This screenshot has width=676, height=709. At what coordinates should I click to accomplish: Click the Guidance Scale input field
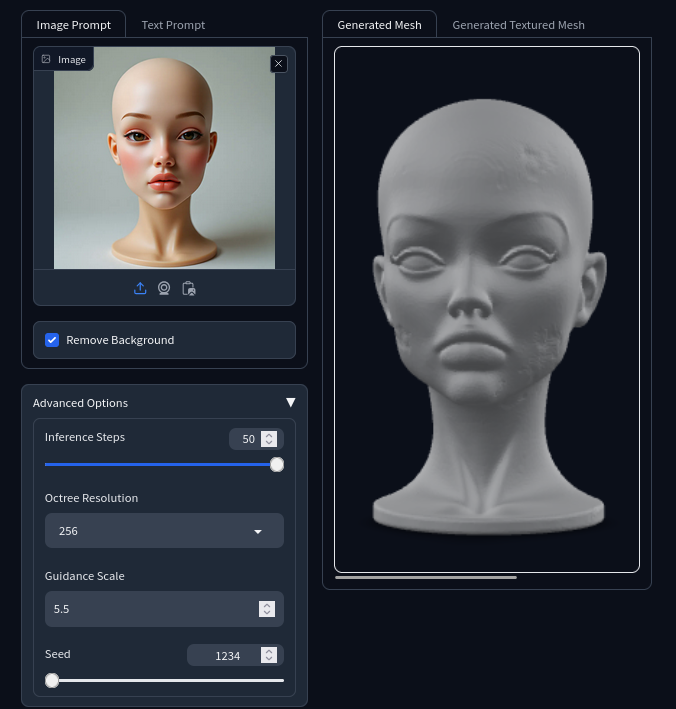(x=164, y=609)
